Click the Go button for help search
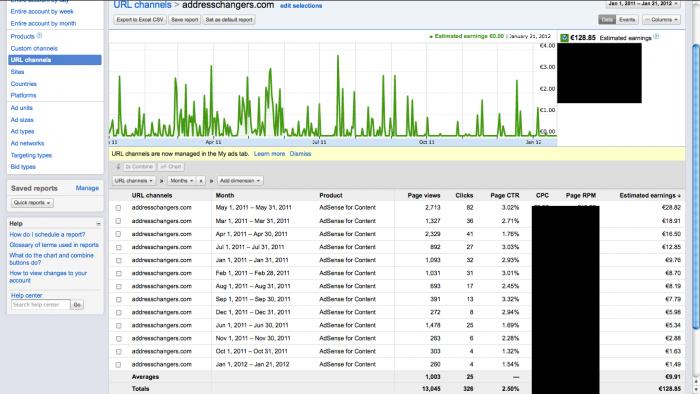Viewport: 700px width, 394px height. pos(77,305)
